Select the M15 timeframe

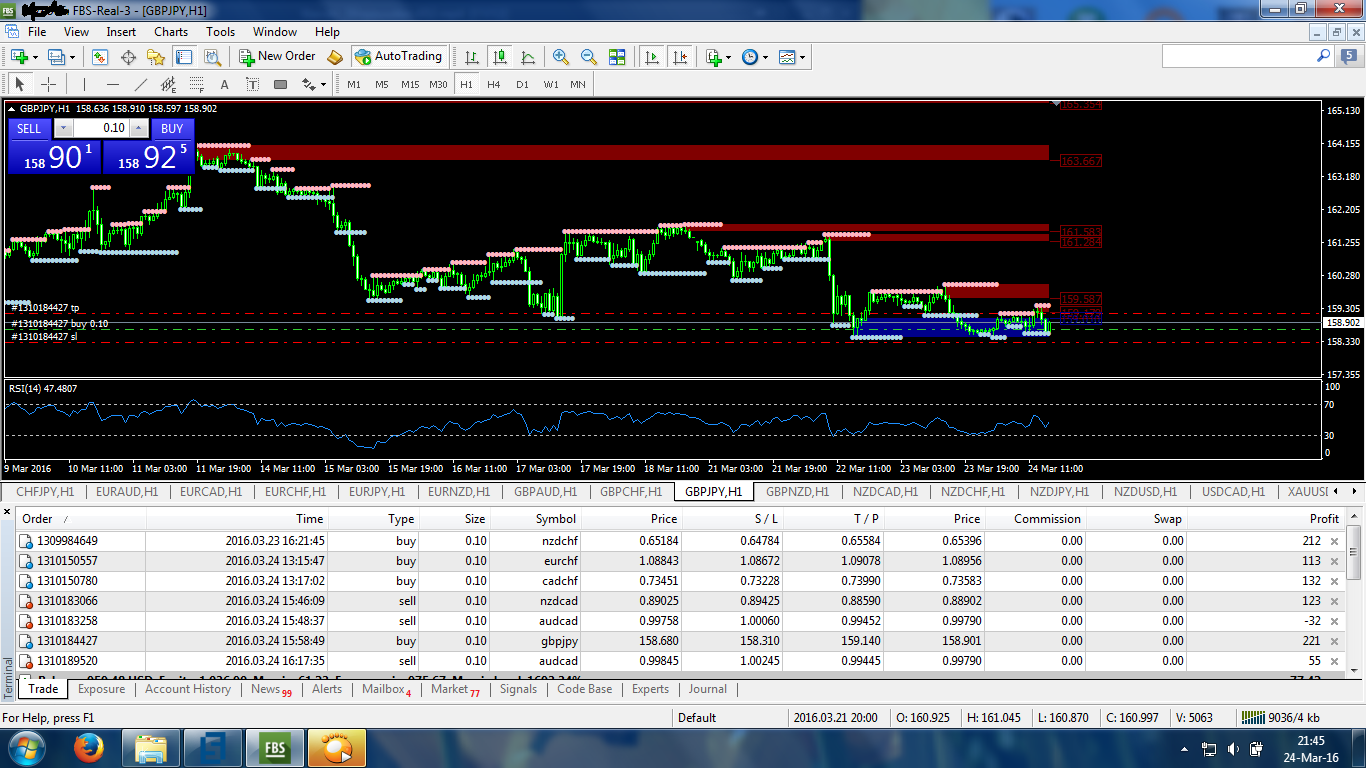tap(410, 84)
